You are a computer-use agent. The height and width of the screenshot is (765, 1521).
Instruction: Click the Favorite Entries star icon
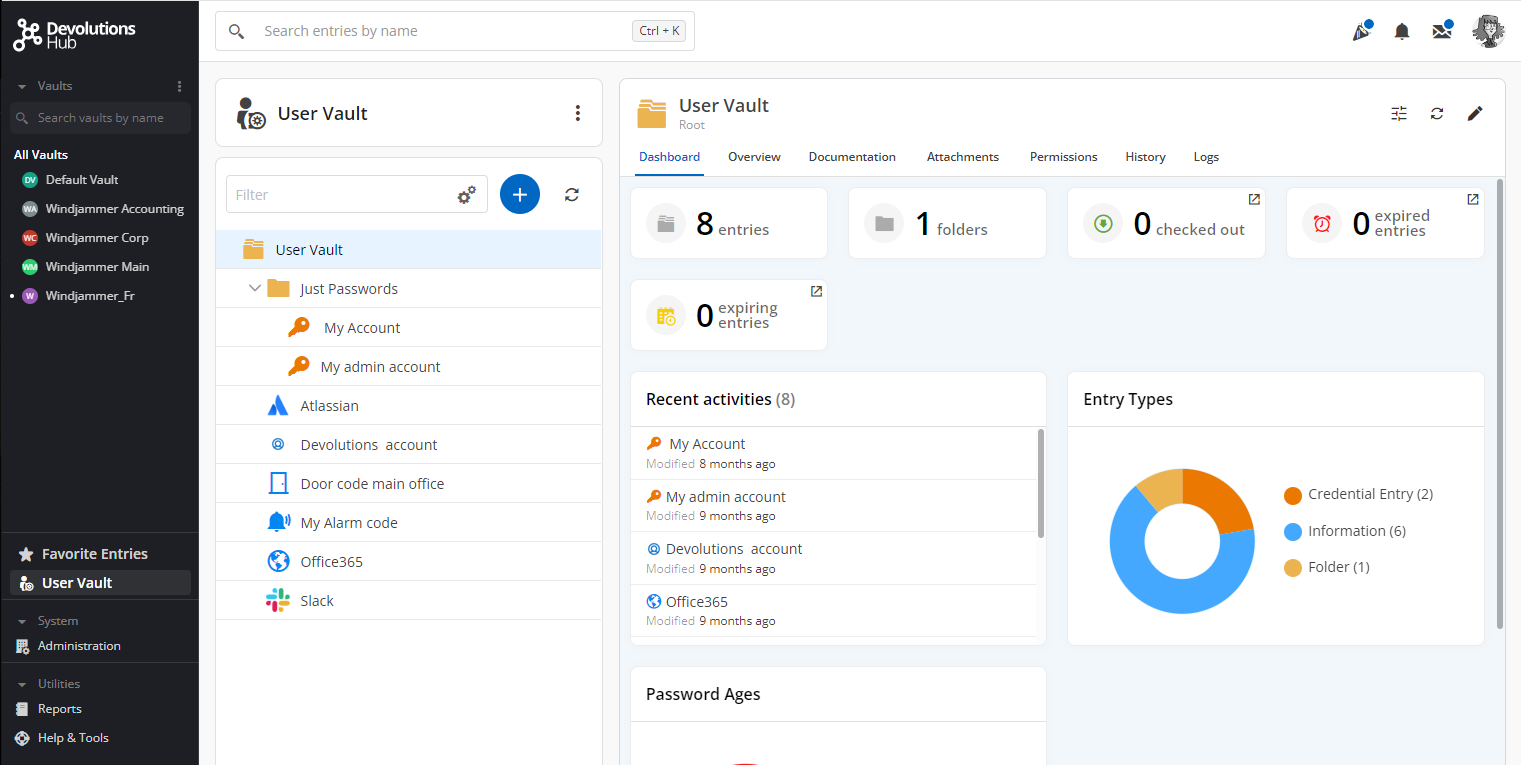[25, 554]
